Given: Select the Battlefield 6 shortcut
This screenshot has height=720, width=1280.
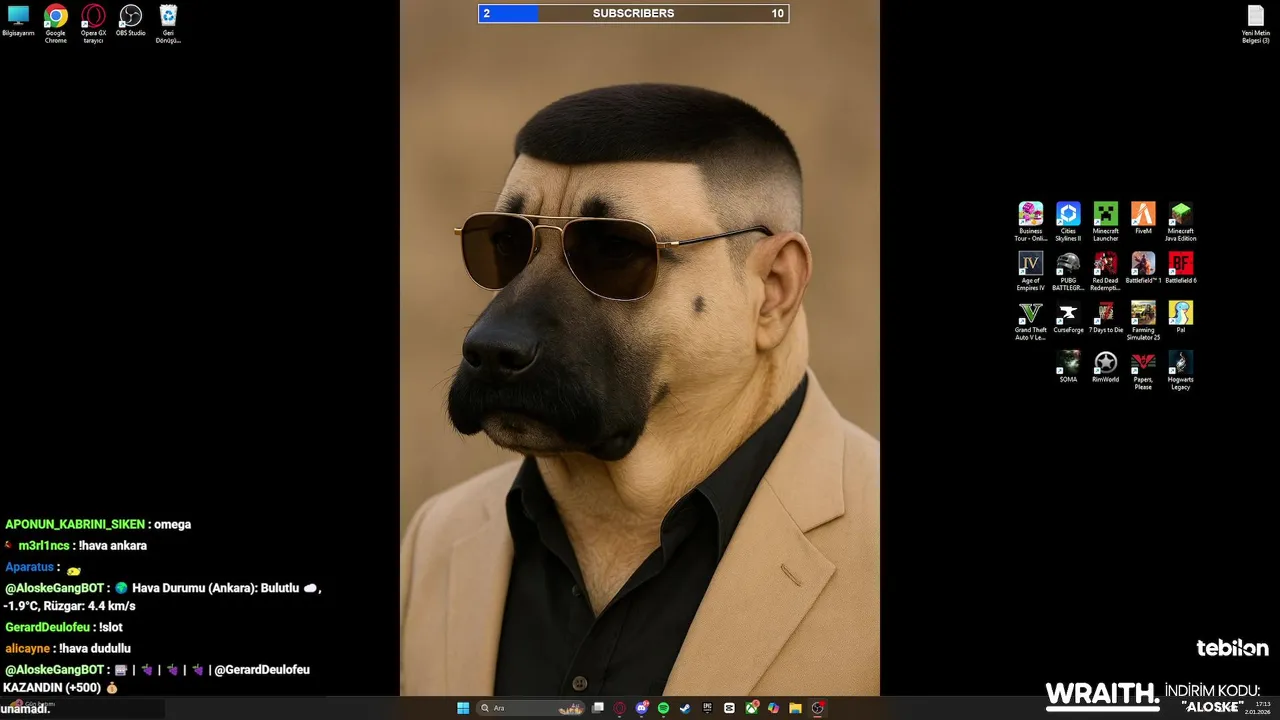Looking at the screenshot, I should 1180,268.
